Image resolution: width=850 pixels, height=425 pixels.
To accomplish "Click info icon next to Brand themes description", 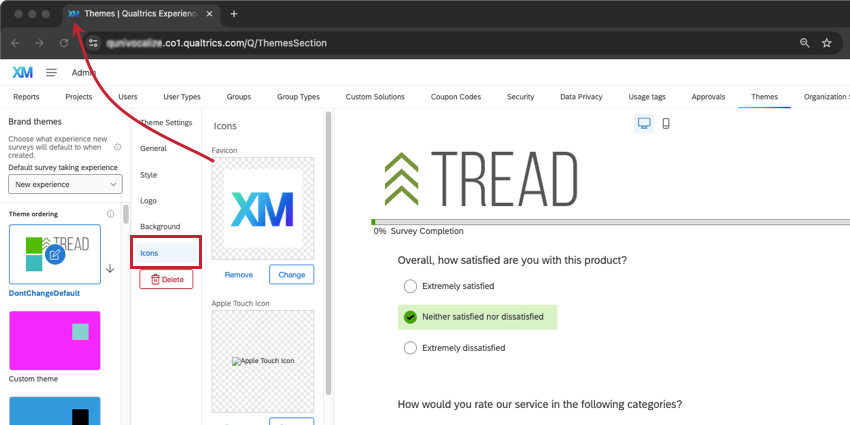I will tap(118, 147).
